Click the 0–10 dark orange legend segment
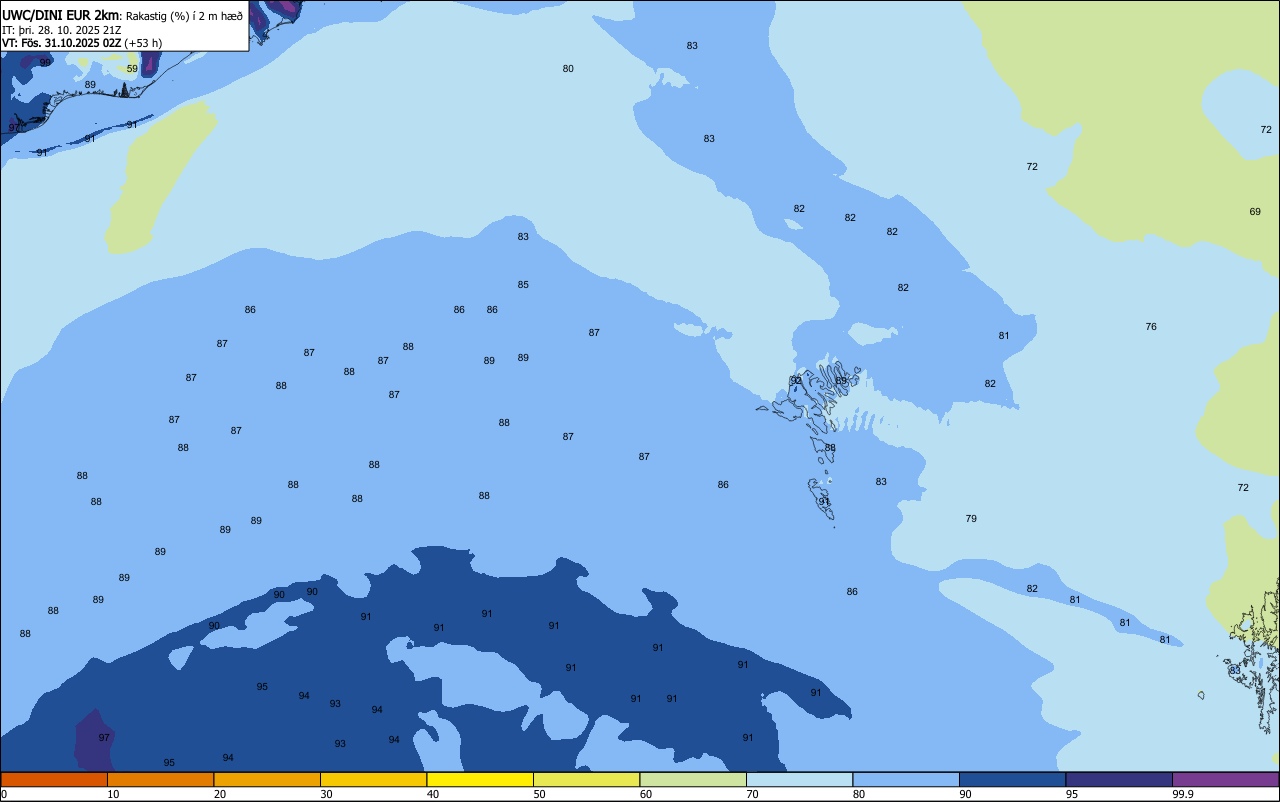Viewport: 1280px width, 802px height. [54, 779]
